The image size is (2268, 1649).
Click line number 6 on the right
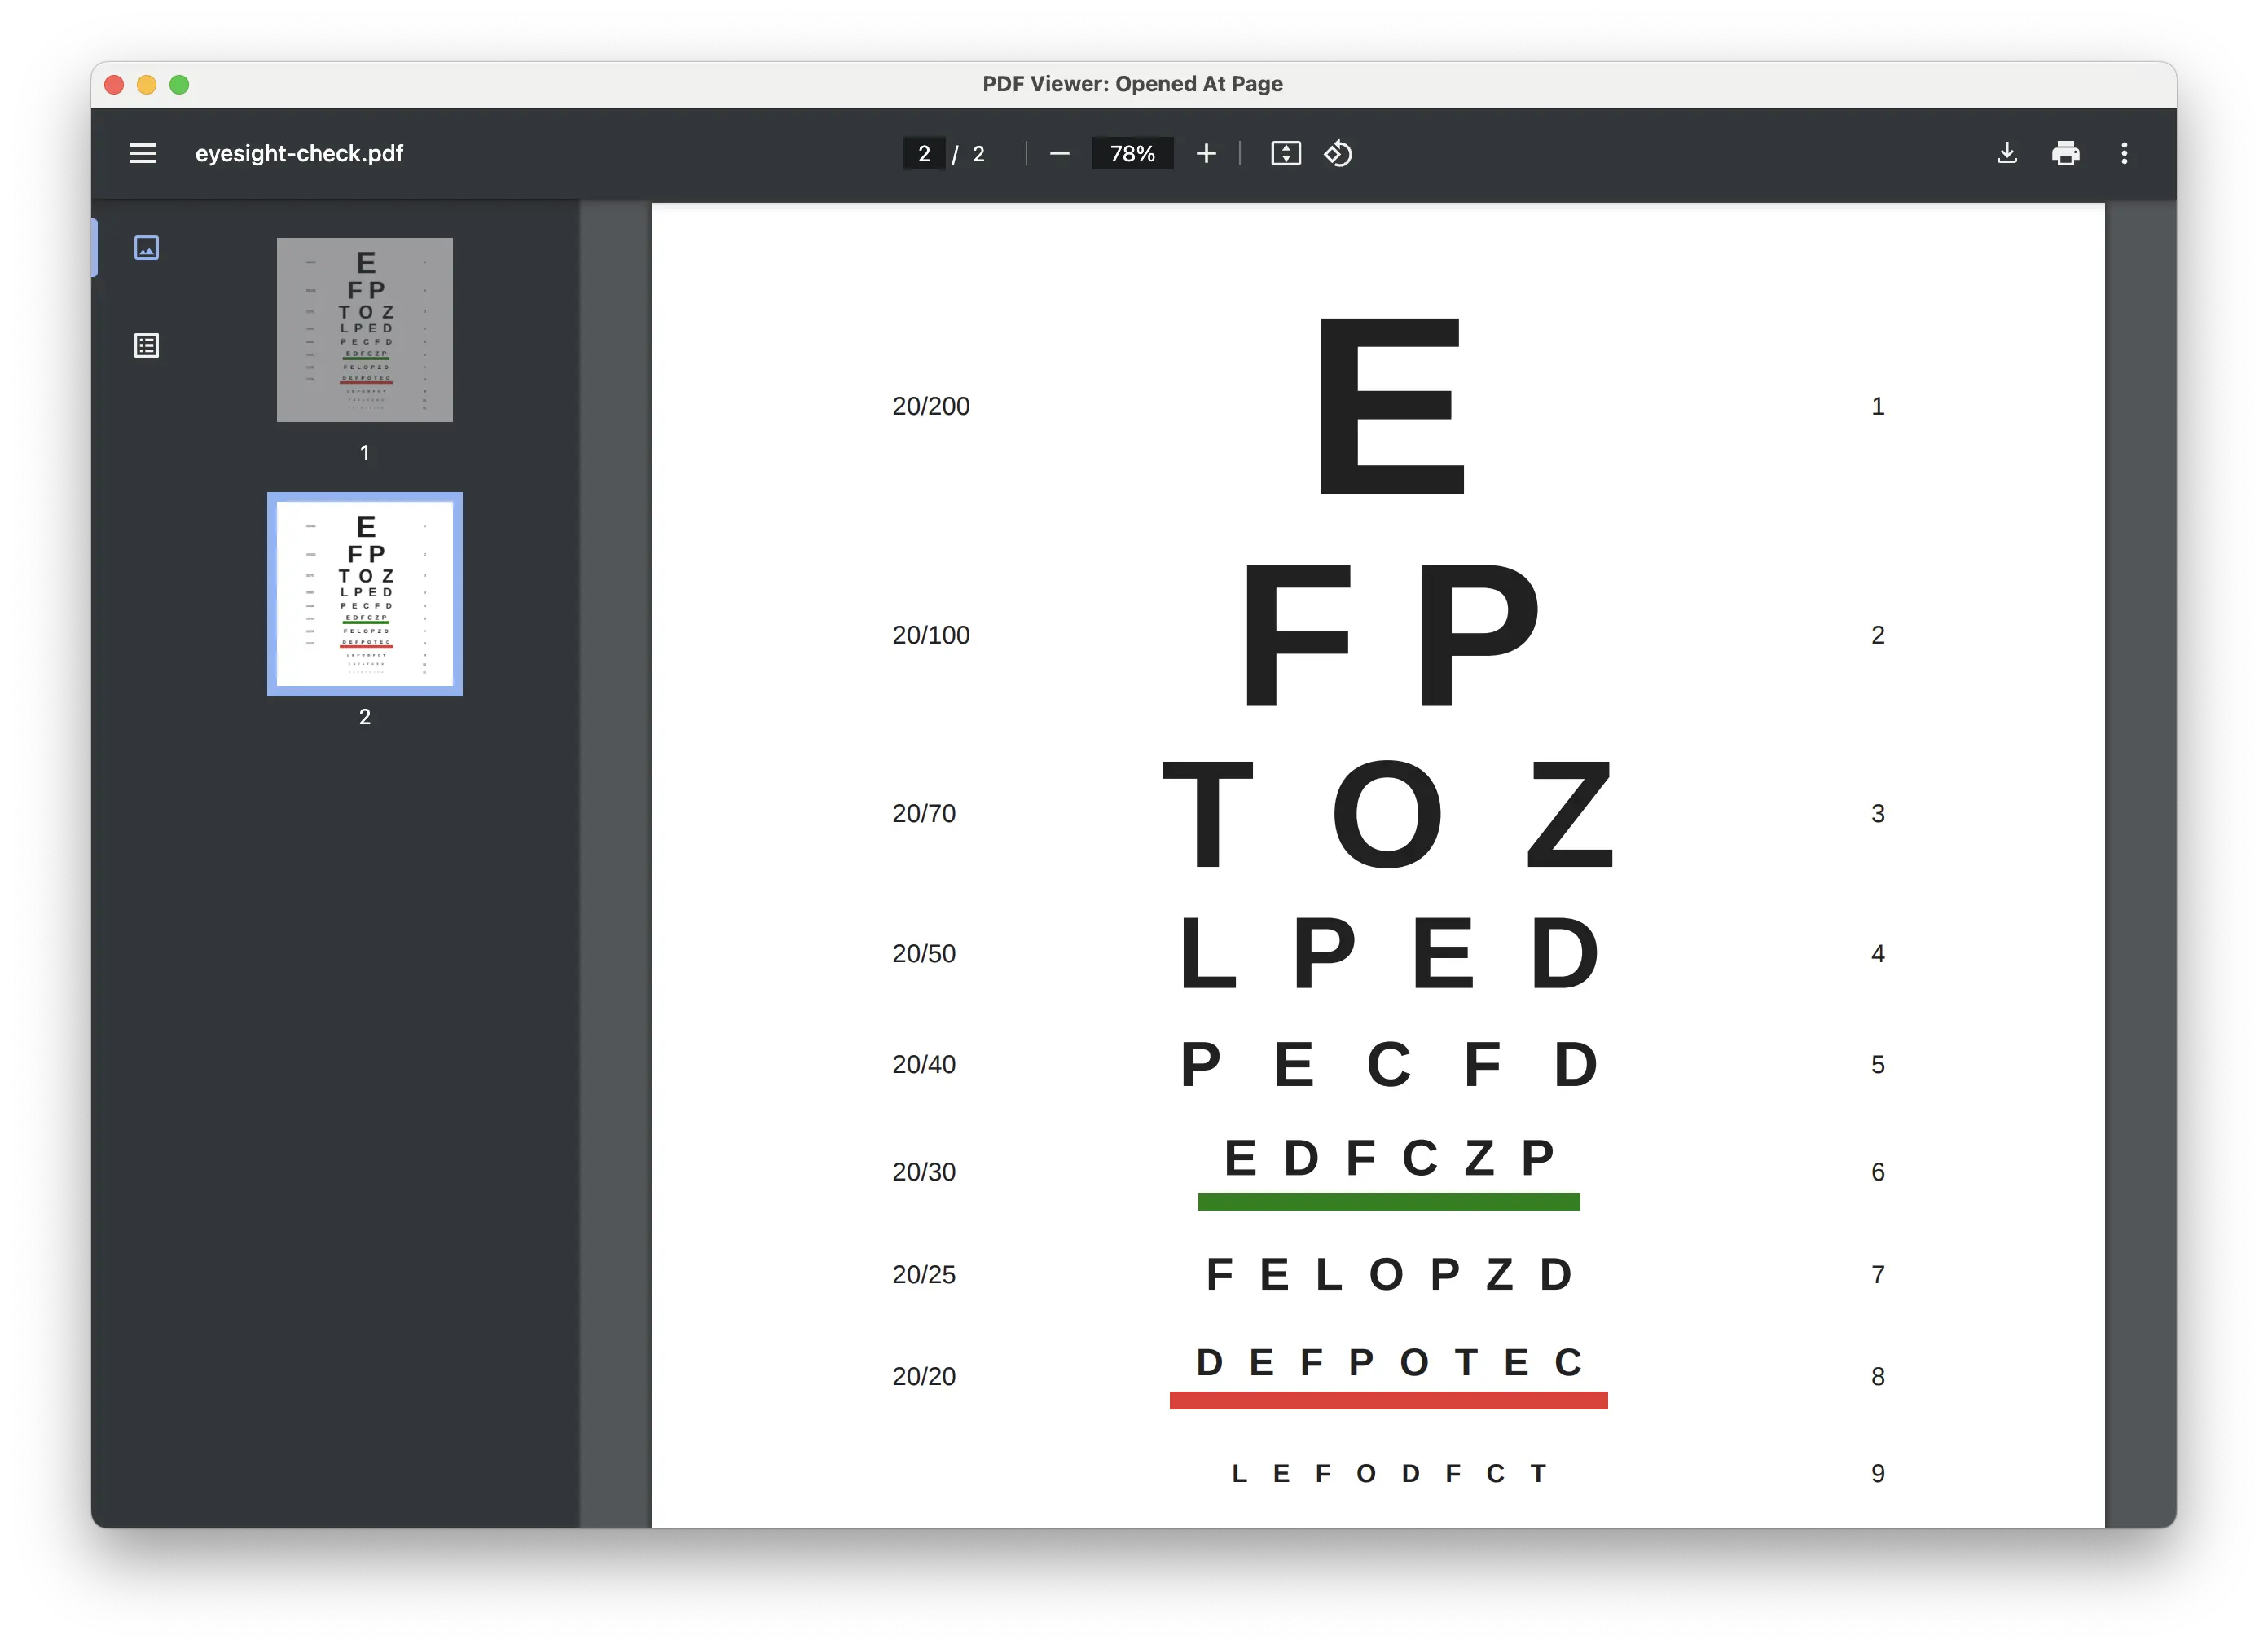[x=1878, y=1171]
